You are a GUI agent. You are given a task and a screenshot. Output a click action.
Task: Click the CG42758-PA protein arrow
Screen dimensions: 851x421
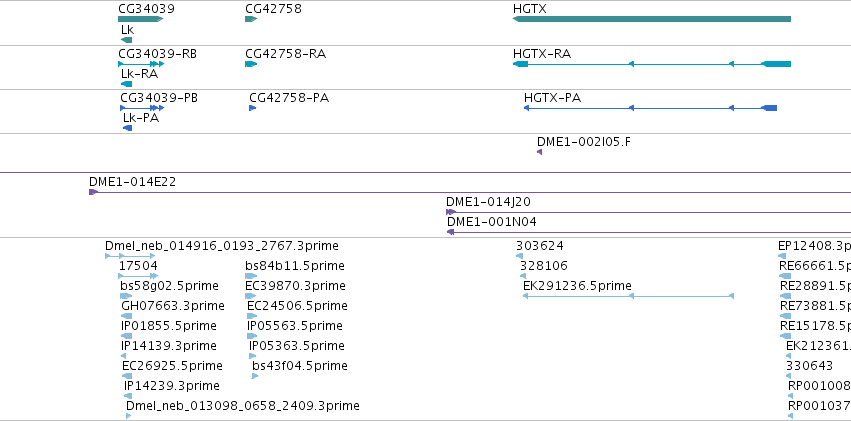252,108
